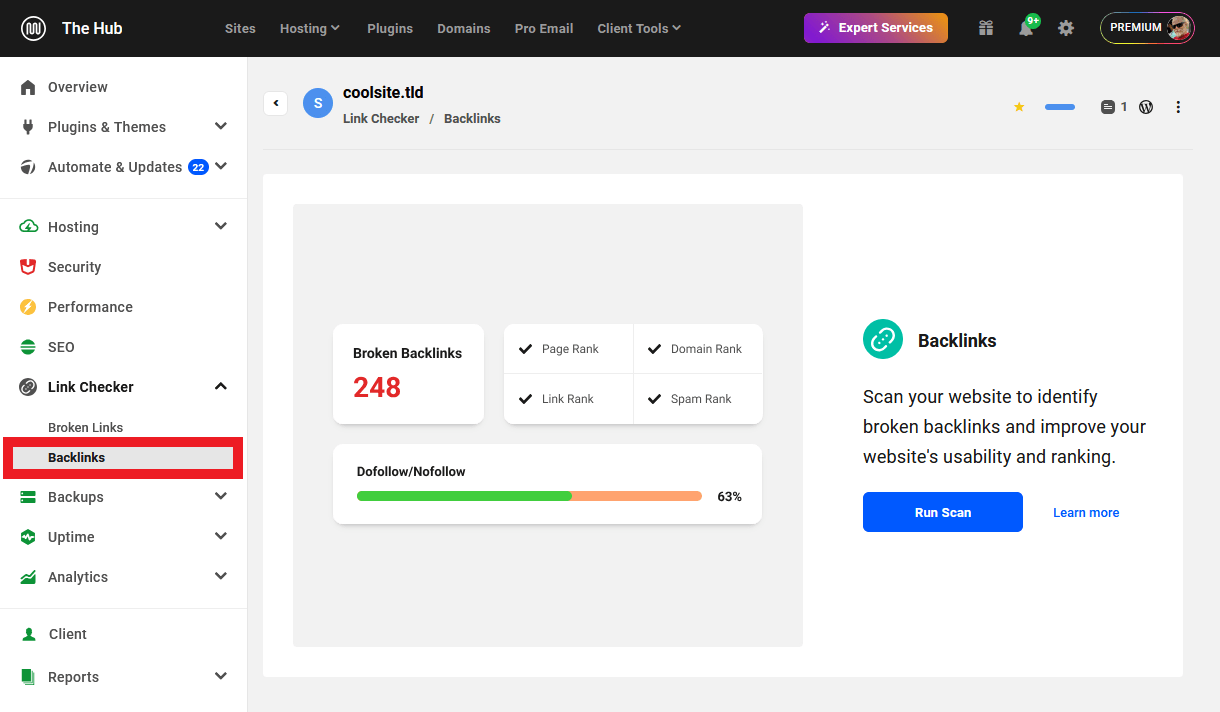Click the SEO sidebar icon

pyautogui.click(x=28, y=347)
